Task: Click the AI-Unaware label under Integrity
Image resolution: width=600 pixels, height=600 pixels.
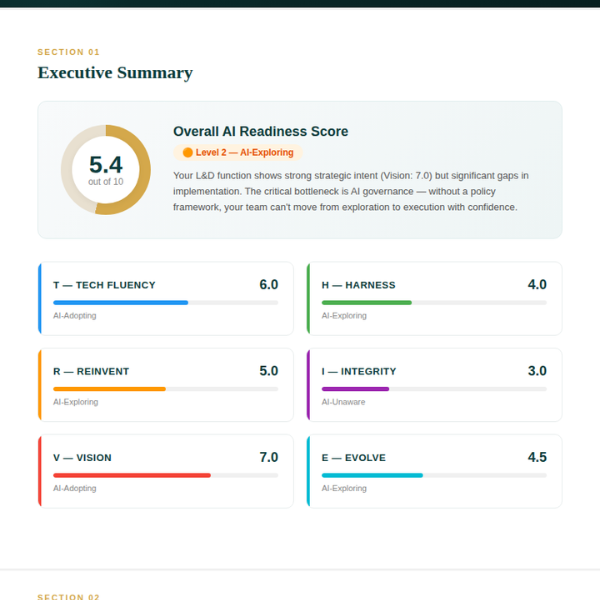Action: (343, 402)
